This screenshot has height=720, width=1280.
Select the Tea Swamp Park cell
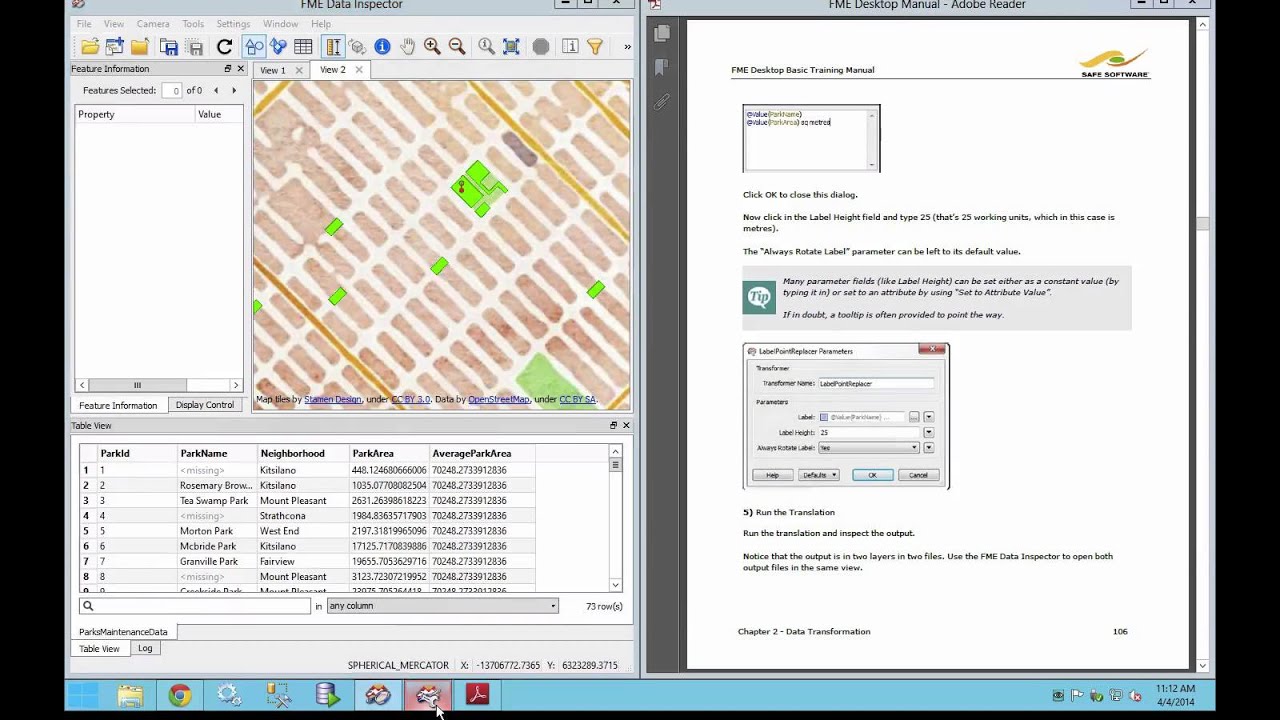coord(217,501)
